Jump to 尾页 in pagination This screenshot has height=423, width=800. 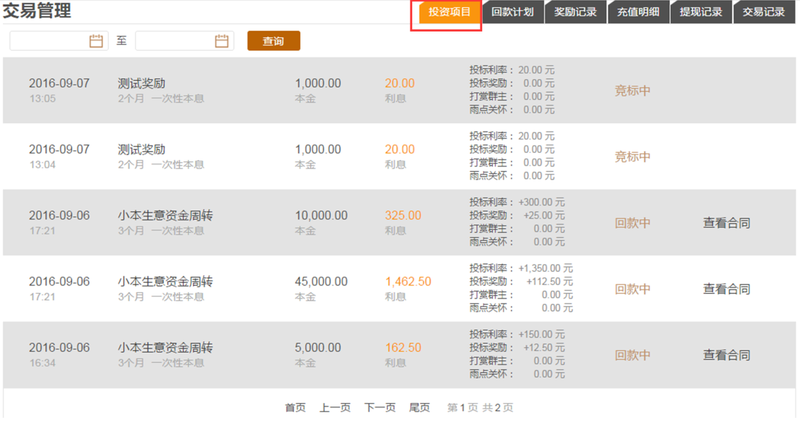(419, 408)
